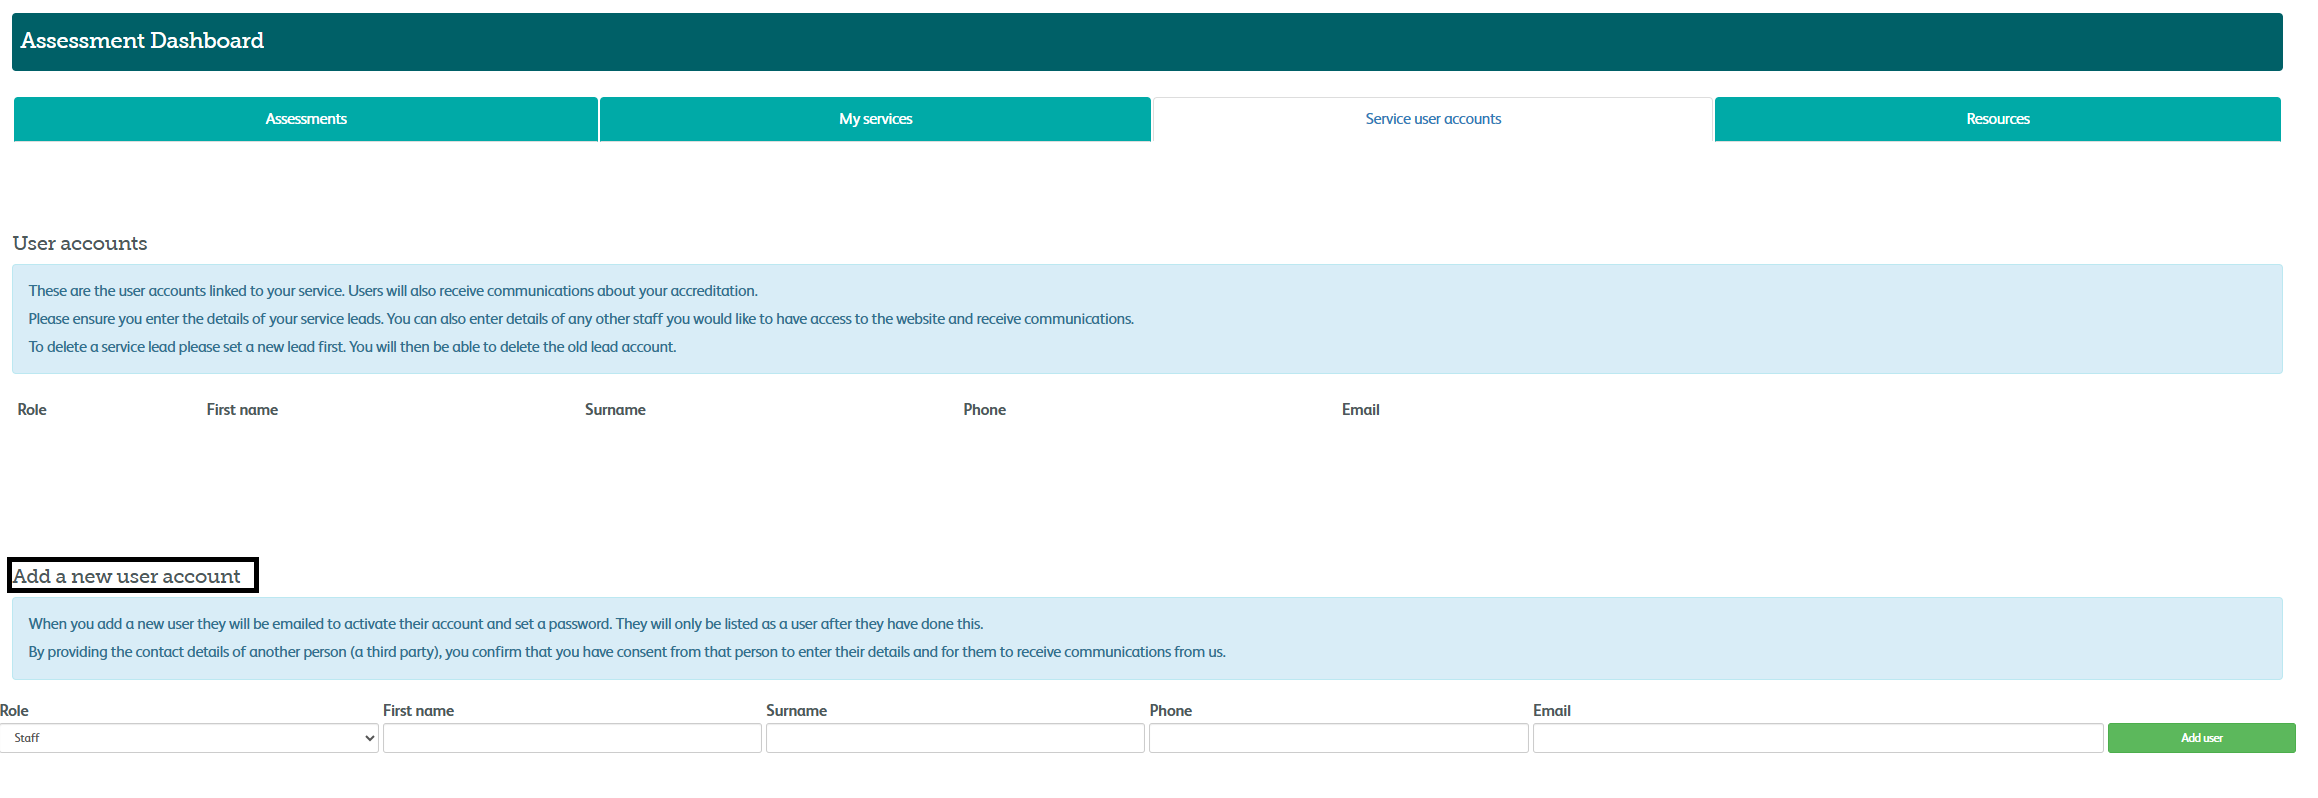This screenshot has width=2318, height=798.
Task: Click the Phone table column header
Action: [x=984, y=410]
